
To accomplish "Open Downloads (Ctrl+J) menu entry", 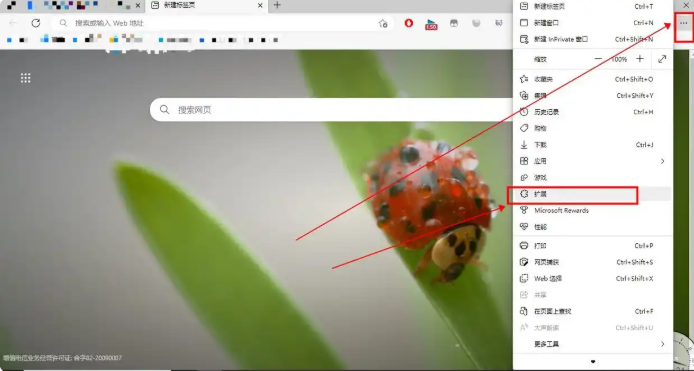I will tap(592, 145).
